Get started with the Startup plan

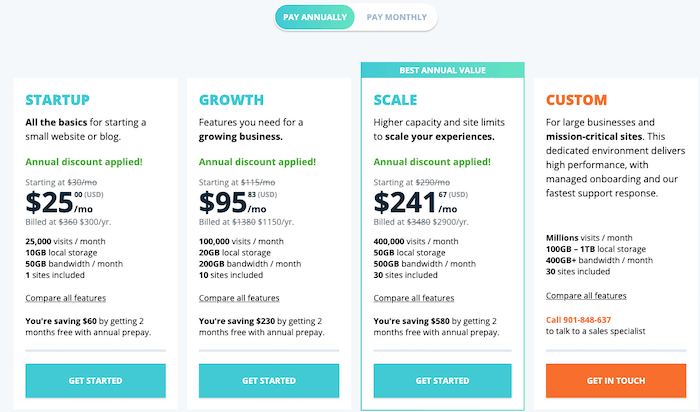pyautogui.click(x=96, y=381)
